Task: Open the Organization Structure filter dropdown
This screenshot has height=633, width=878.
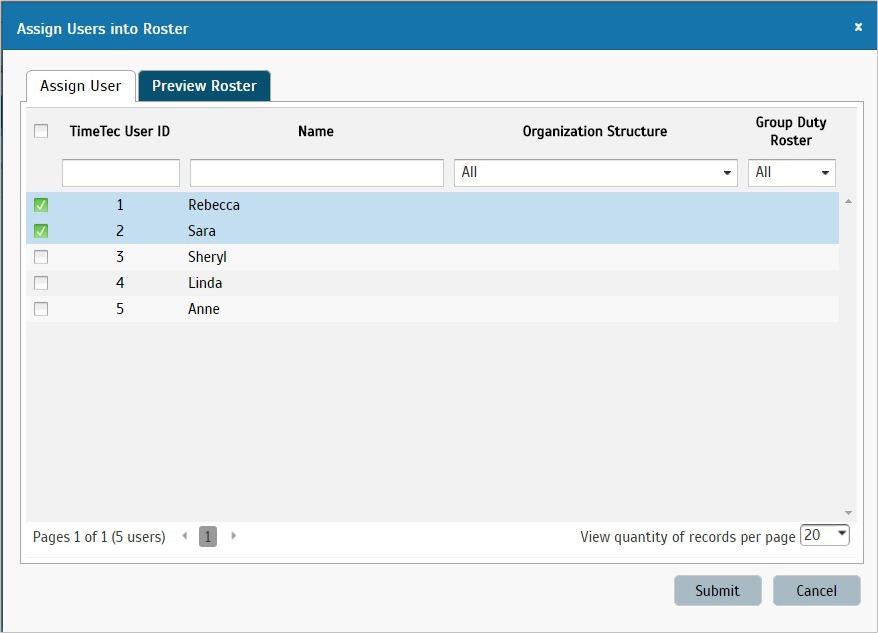Action: (596, 173)
